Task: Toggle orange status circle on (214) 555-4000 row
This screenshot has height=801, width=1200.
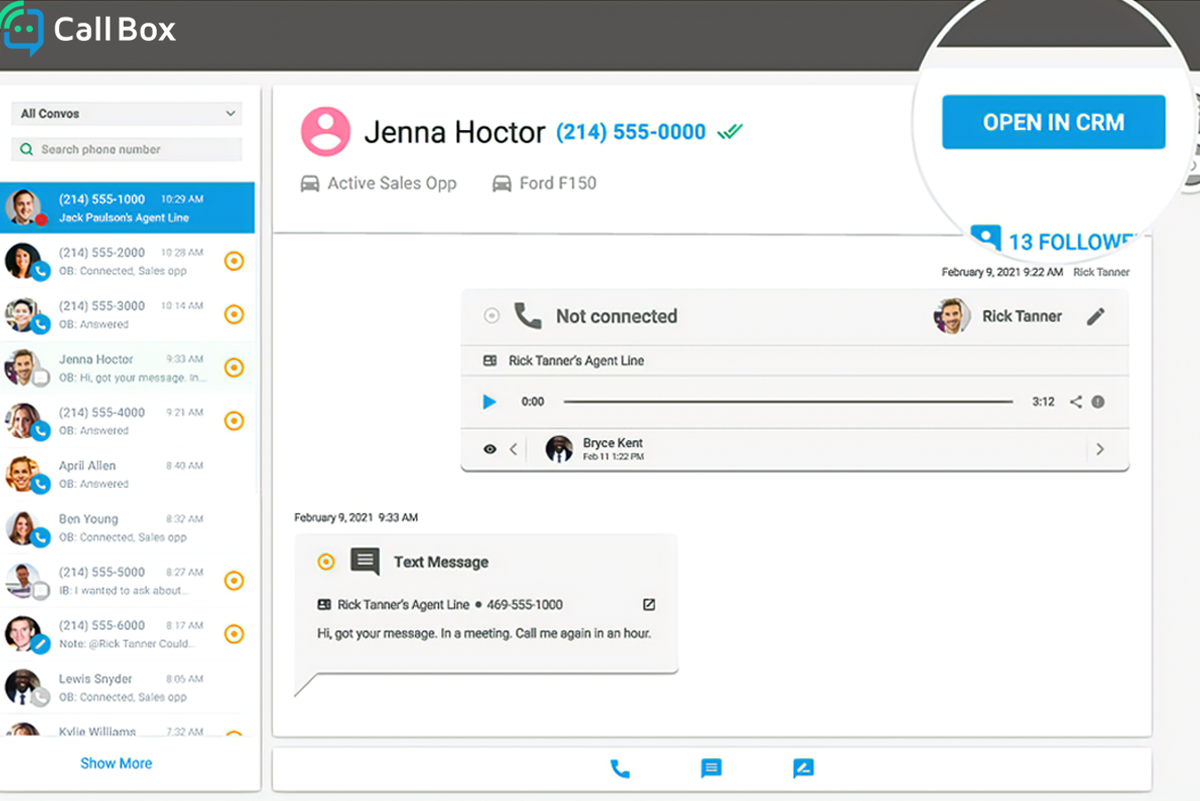Action: pyautogui.click(x=233, y=421)
